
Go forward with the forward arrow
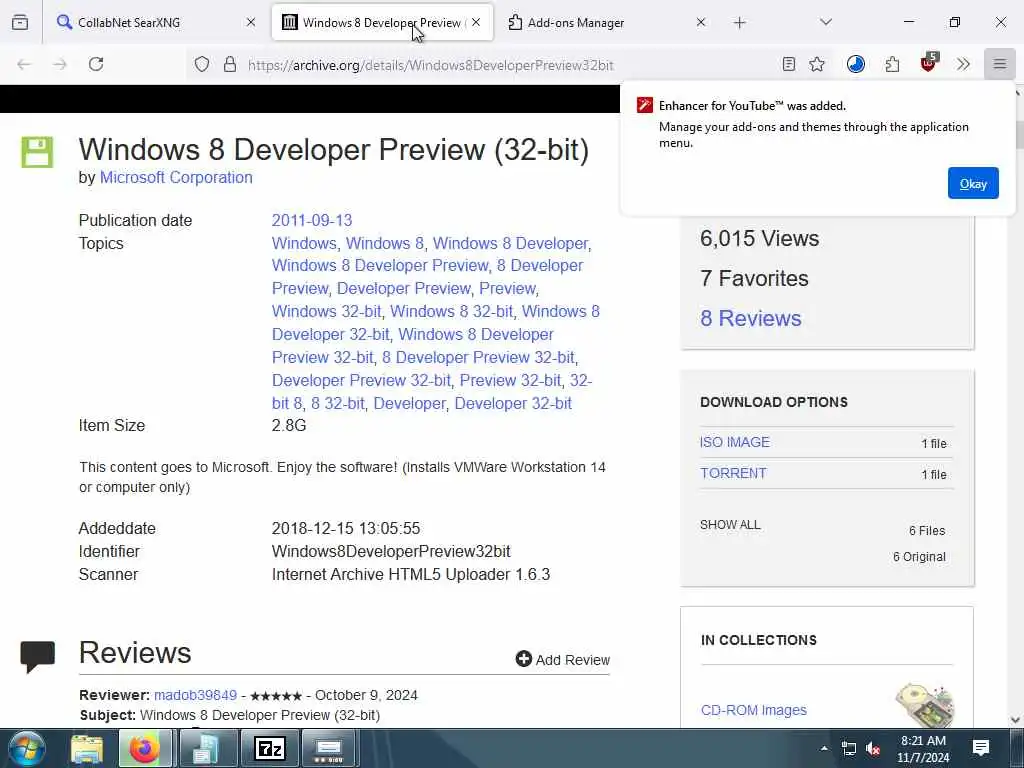tap(60, 64)
